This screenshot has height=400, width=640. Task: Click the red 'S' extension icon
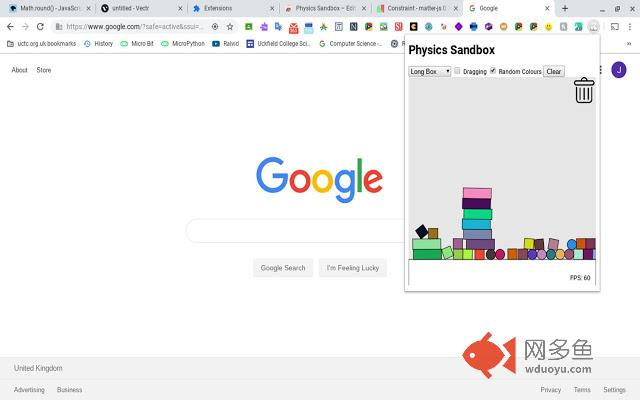398,27
